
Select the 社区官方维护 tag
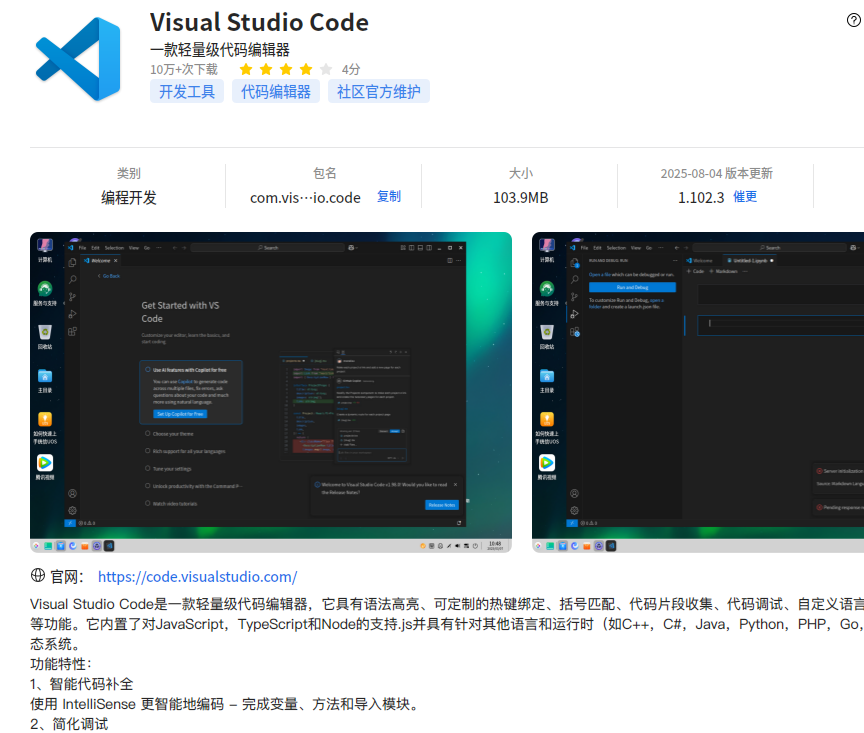pos(379,91)
